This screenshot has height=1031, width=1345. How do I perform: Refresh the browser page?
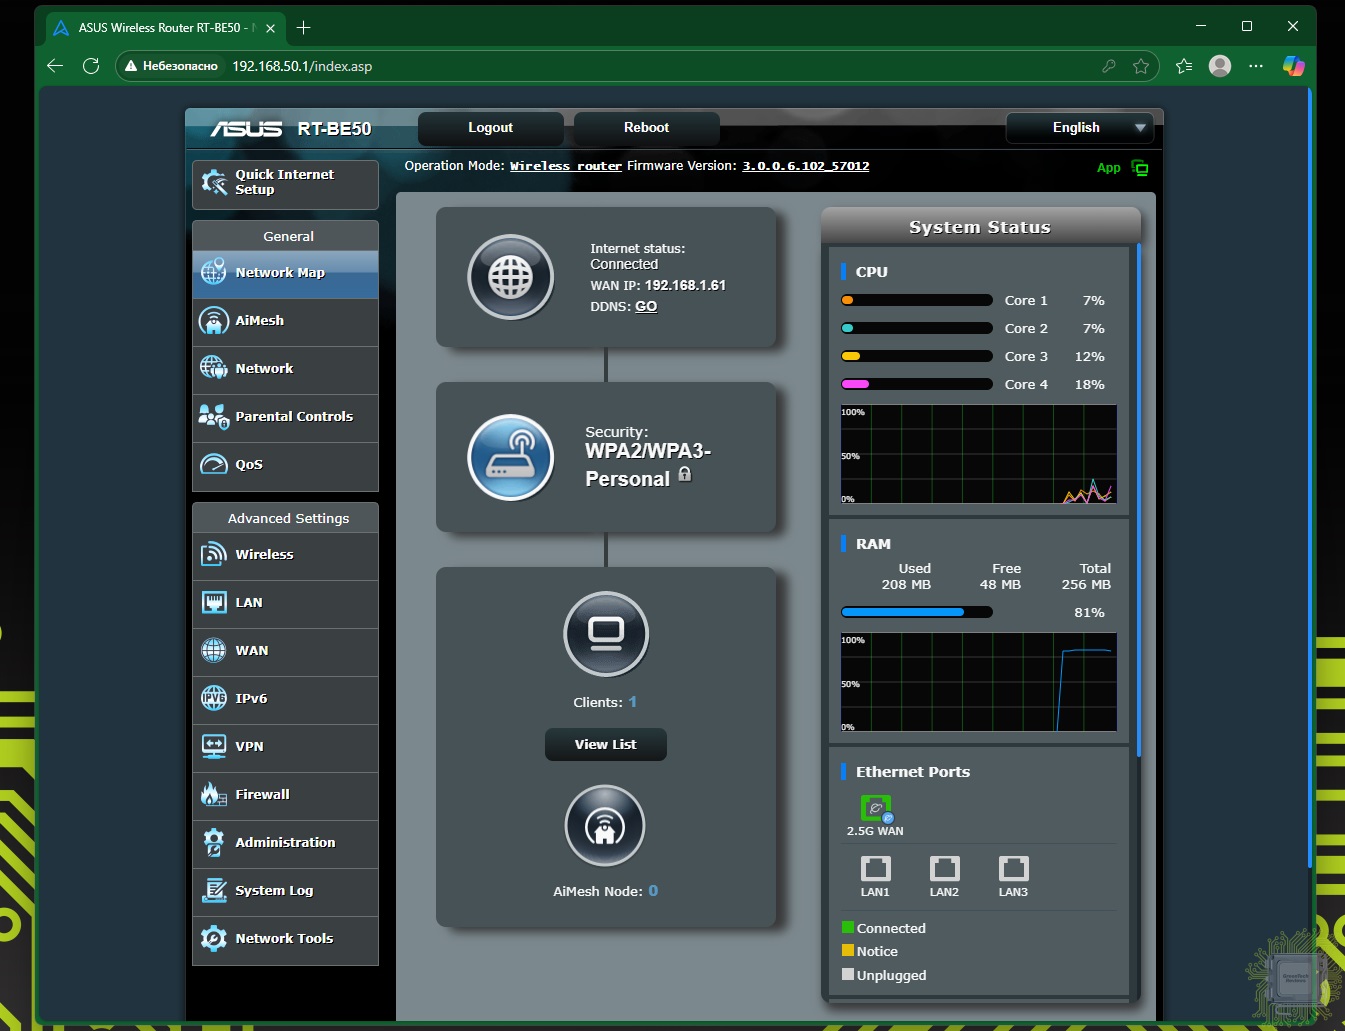(x=91, y=66)
